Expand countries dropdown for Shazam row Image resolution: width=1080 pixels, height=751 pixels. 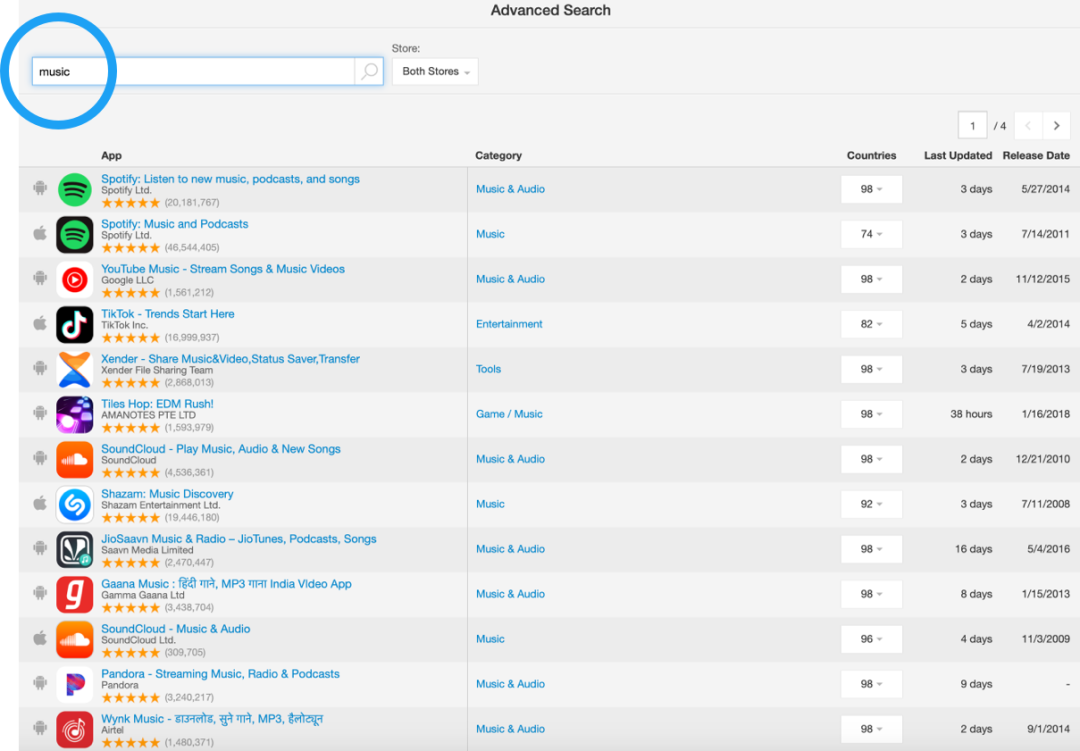point(871,504)
